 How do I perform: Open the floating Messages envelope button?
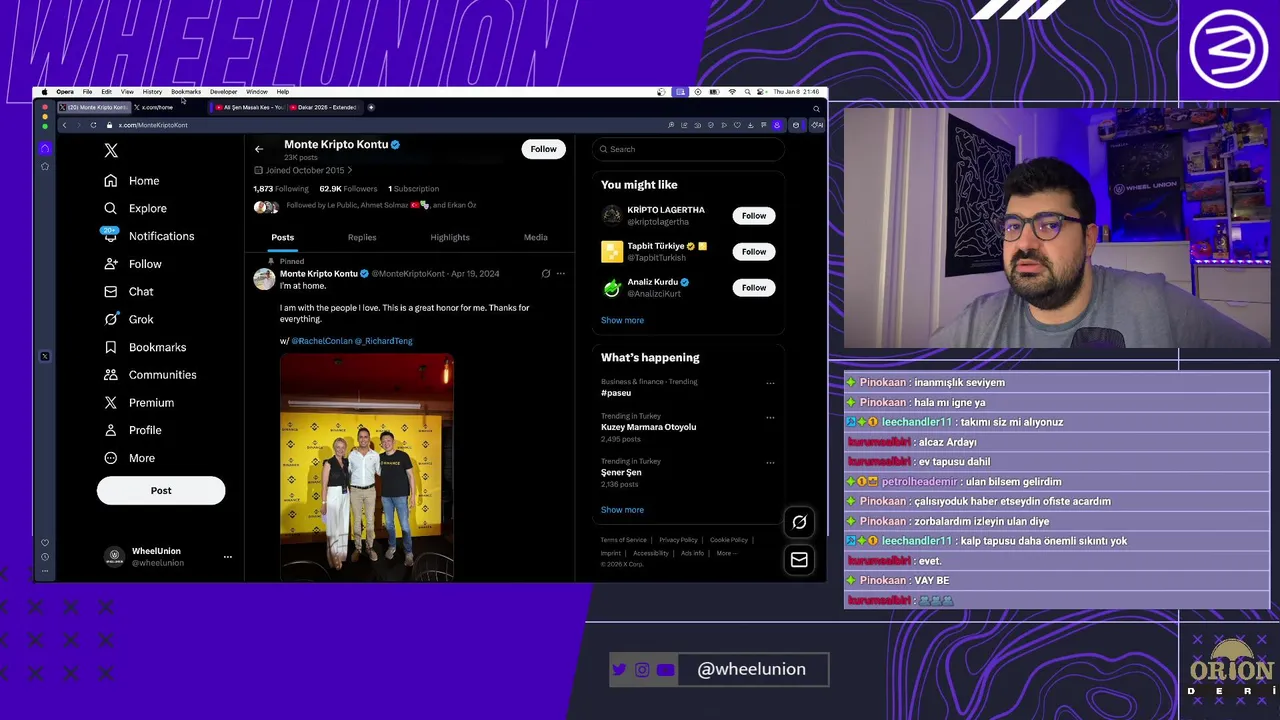click(799, 560)
